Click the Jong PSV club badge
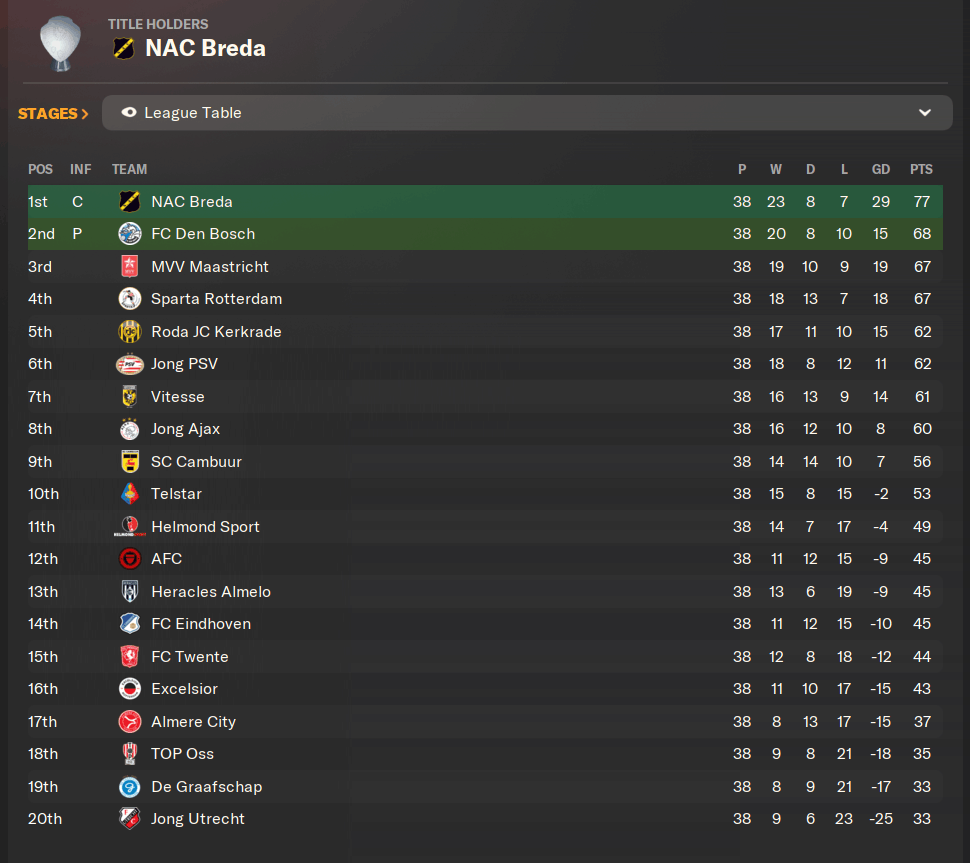970x863 pixels. (129, 364)
